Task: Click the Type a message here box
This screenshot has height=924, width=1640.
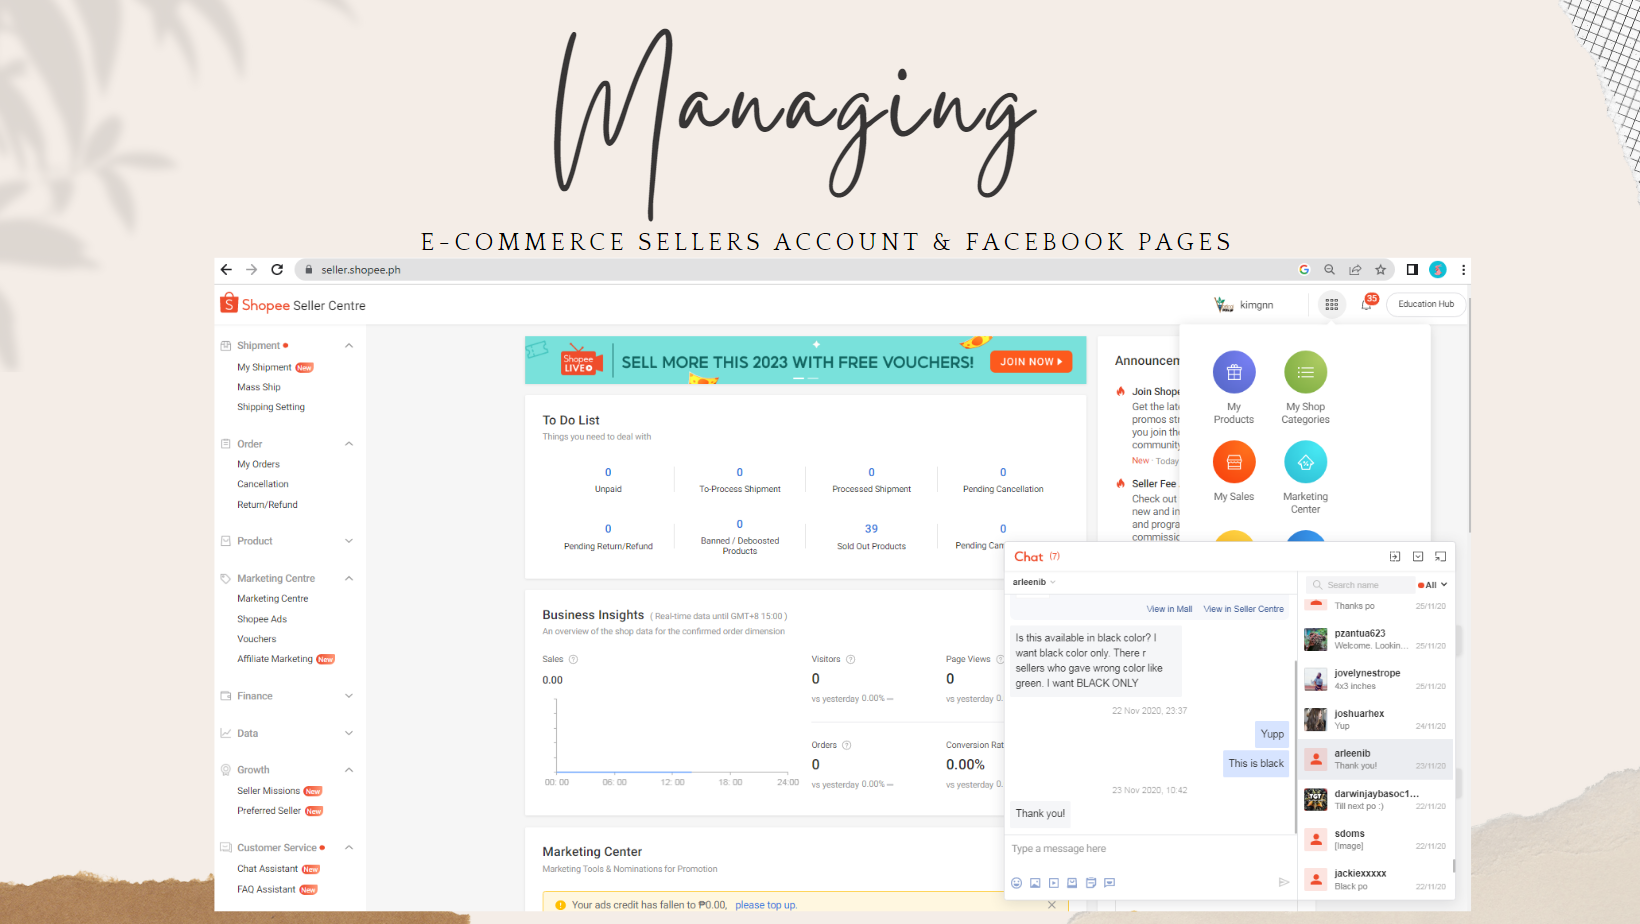Action: [x=1150, y=849]
